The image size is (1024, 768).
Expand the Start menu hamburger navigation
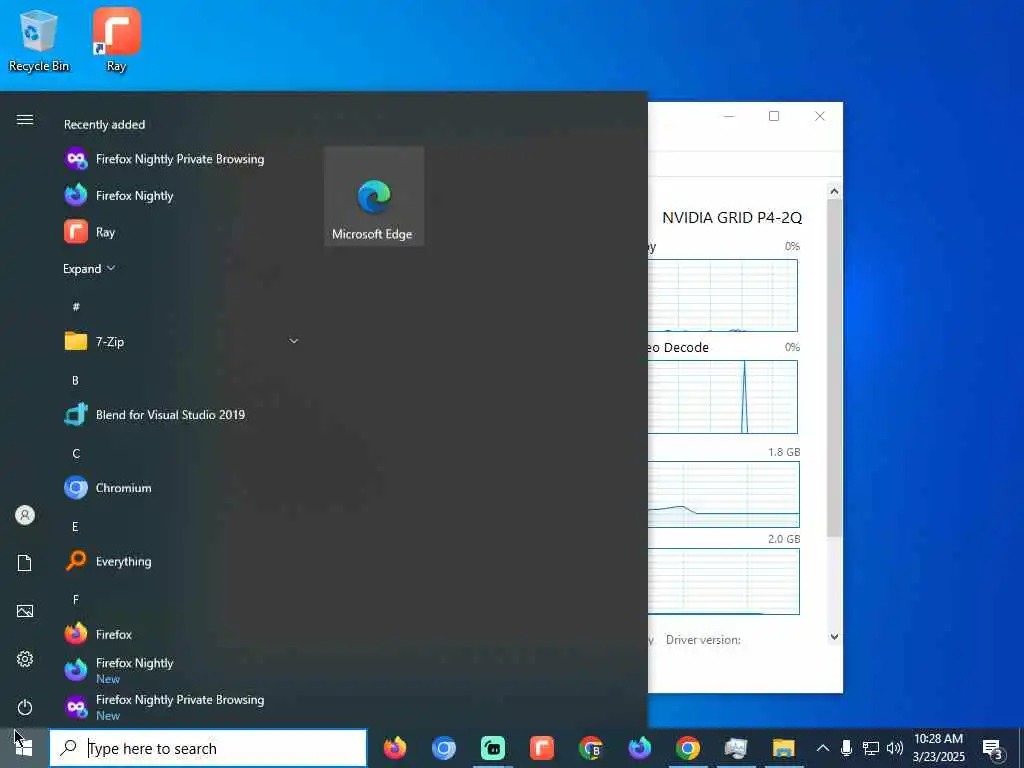click(25, 120)
